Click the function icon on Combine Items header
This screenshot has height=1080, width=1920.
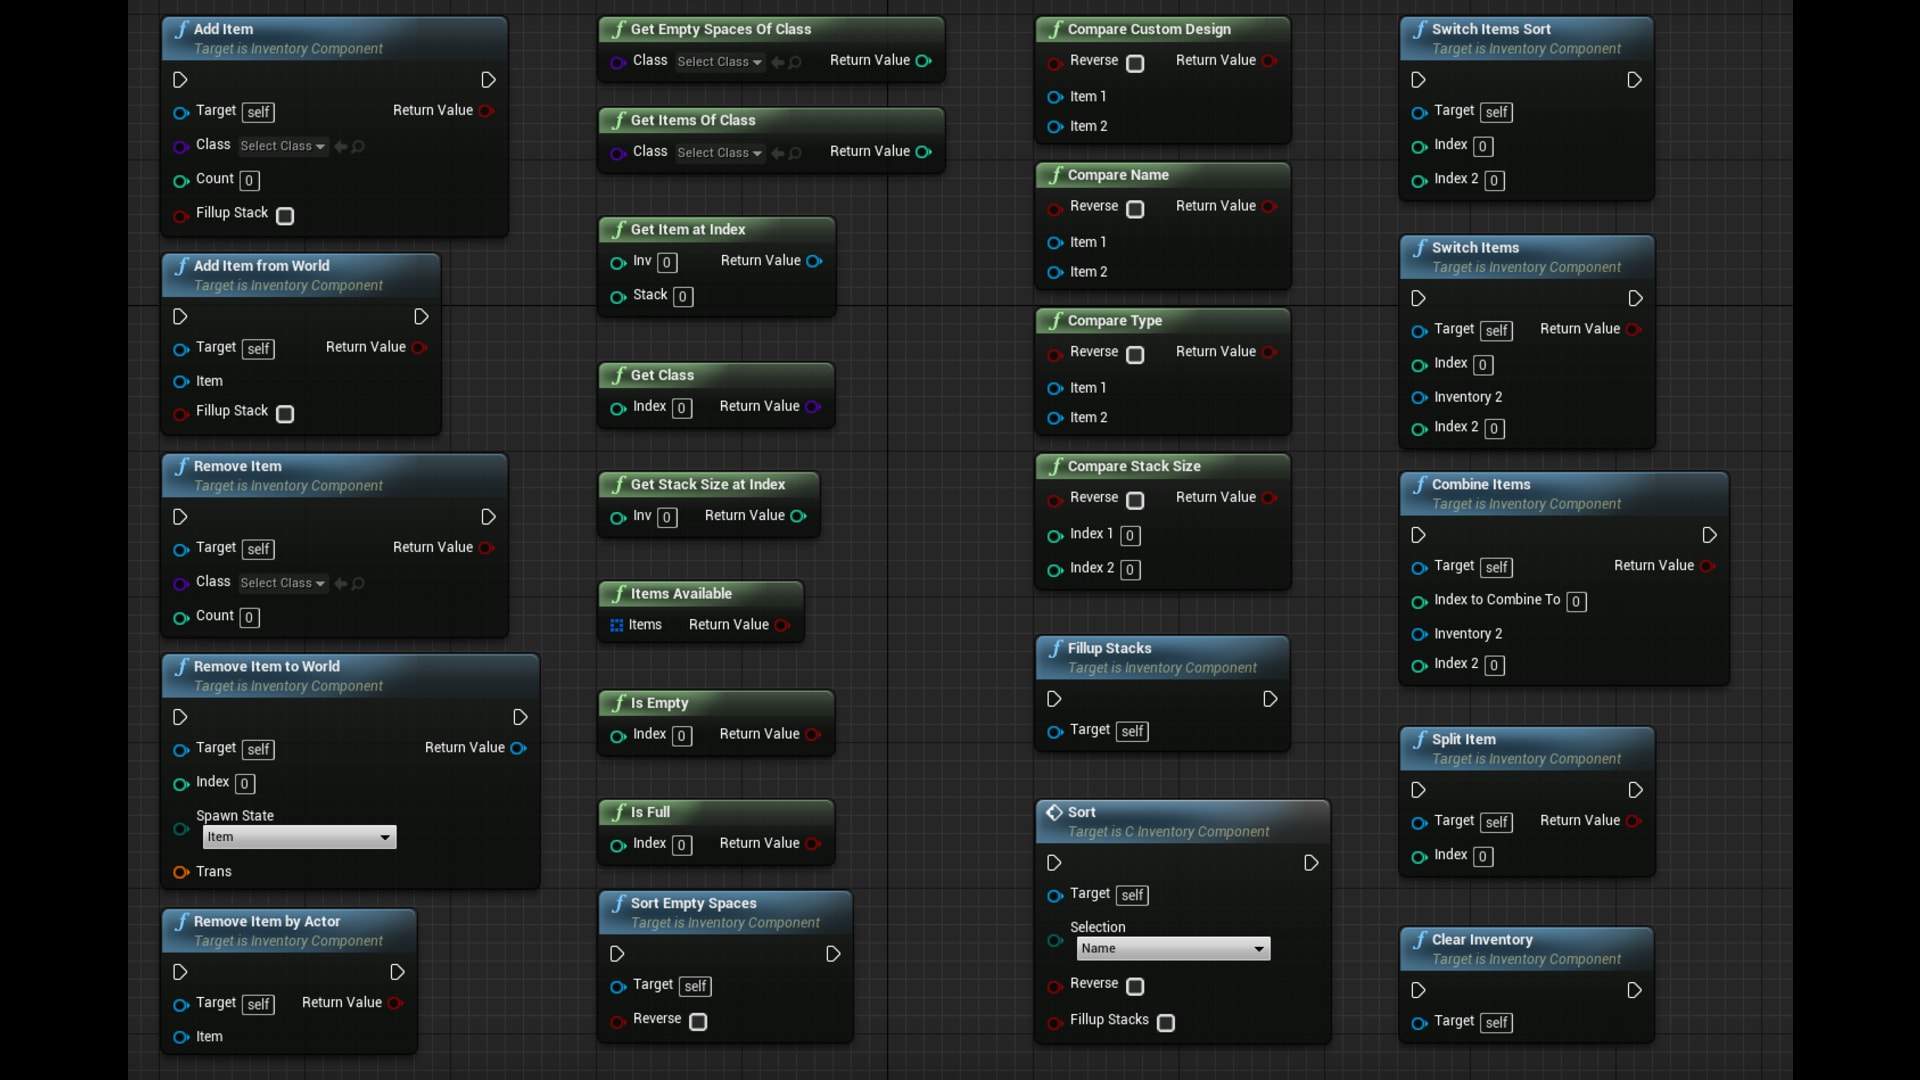1422,484
